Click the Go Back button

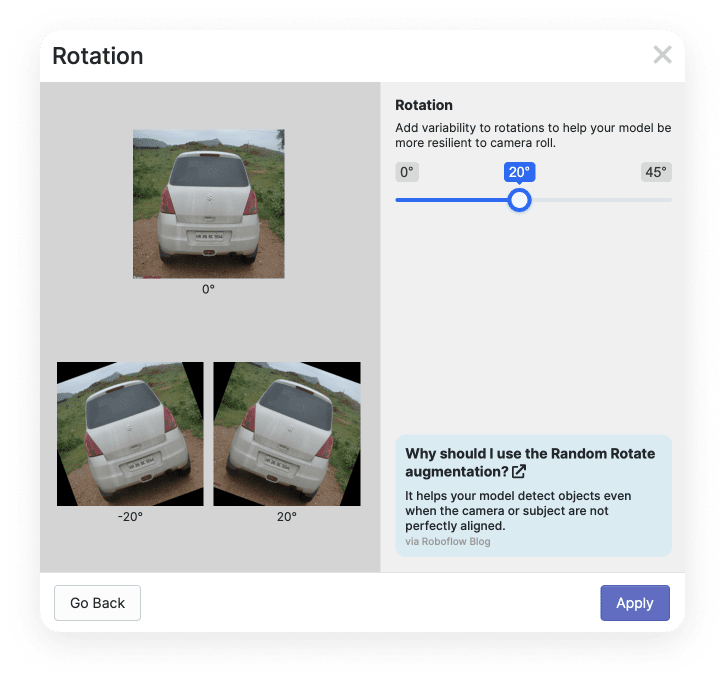coord(98,602)
